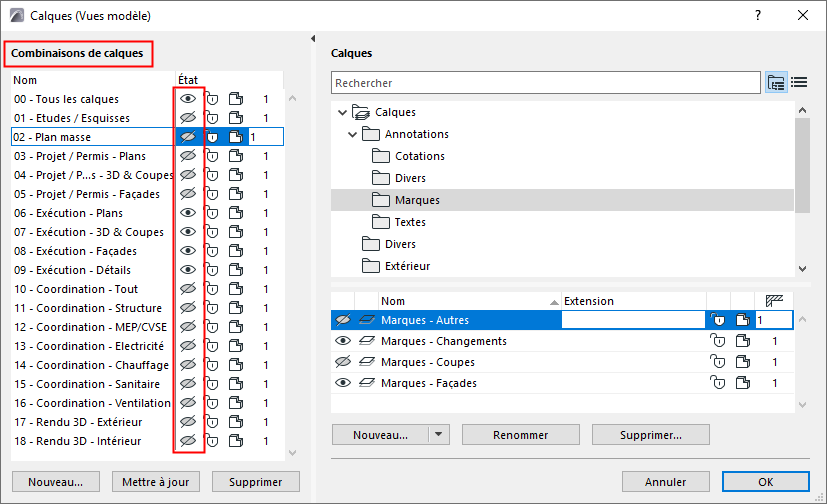This screenshot has height=504, width=827.
Task: Show the Marques - Coupes layer
Action: click(344, 362)
